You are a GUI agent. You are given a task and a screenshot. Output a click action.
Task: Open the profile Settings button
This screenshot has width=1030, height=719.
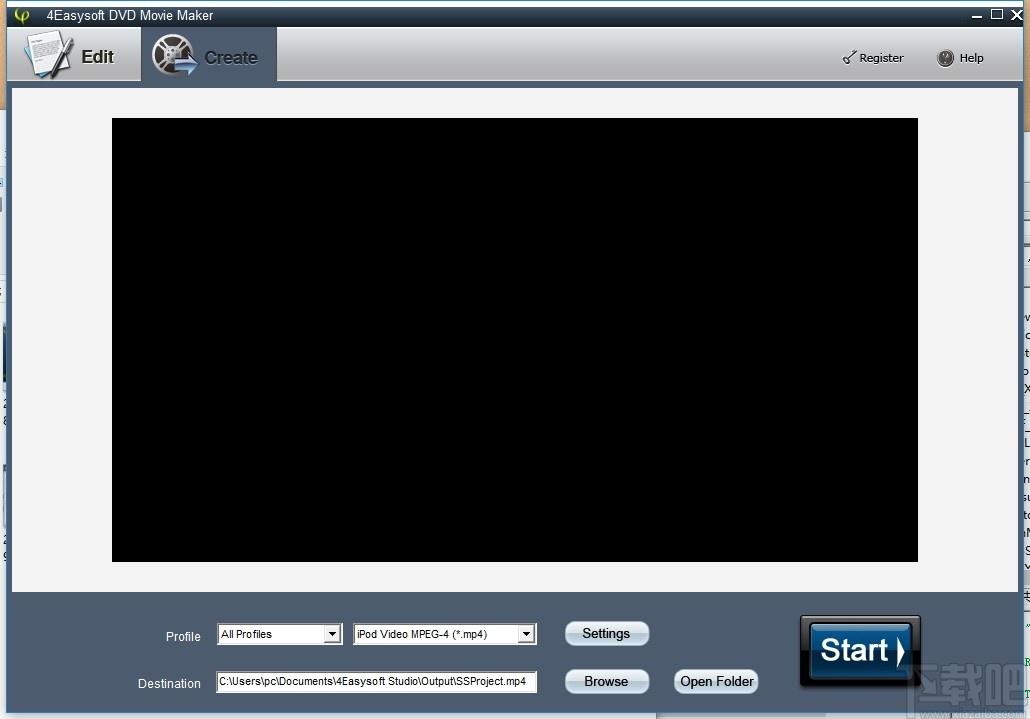click(x=606, y=634)
